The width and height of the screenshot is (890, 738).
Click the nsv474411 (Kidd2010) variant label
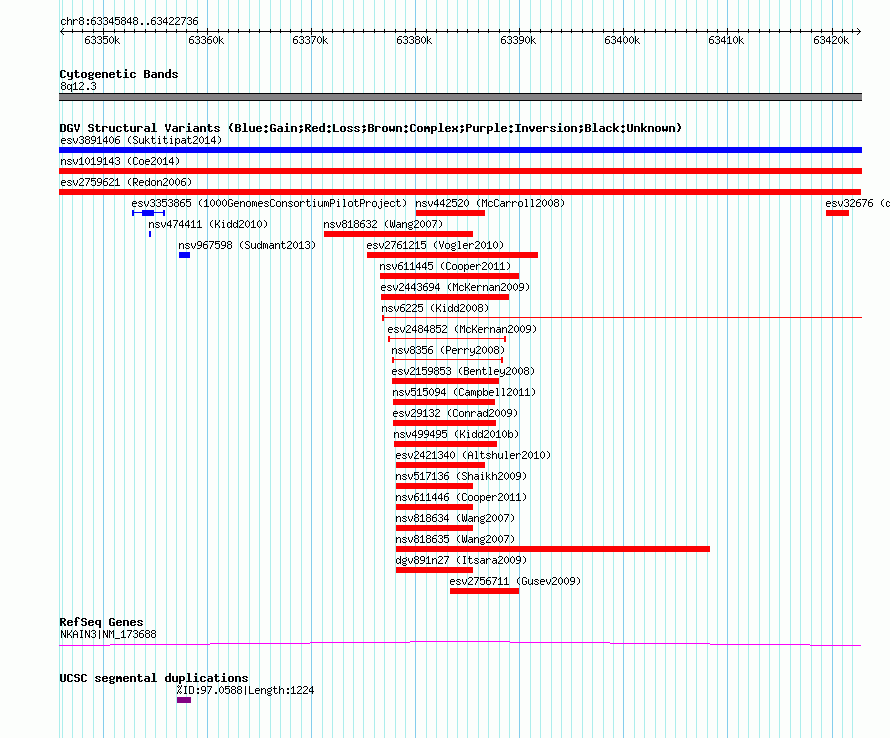[x=208, y=224]
